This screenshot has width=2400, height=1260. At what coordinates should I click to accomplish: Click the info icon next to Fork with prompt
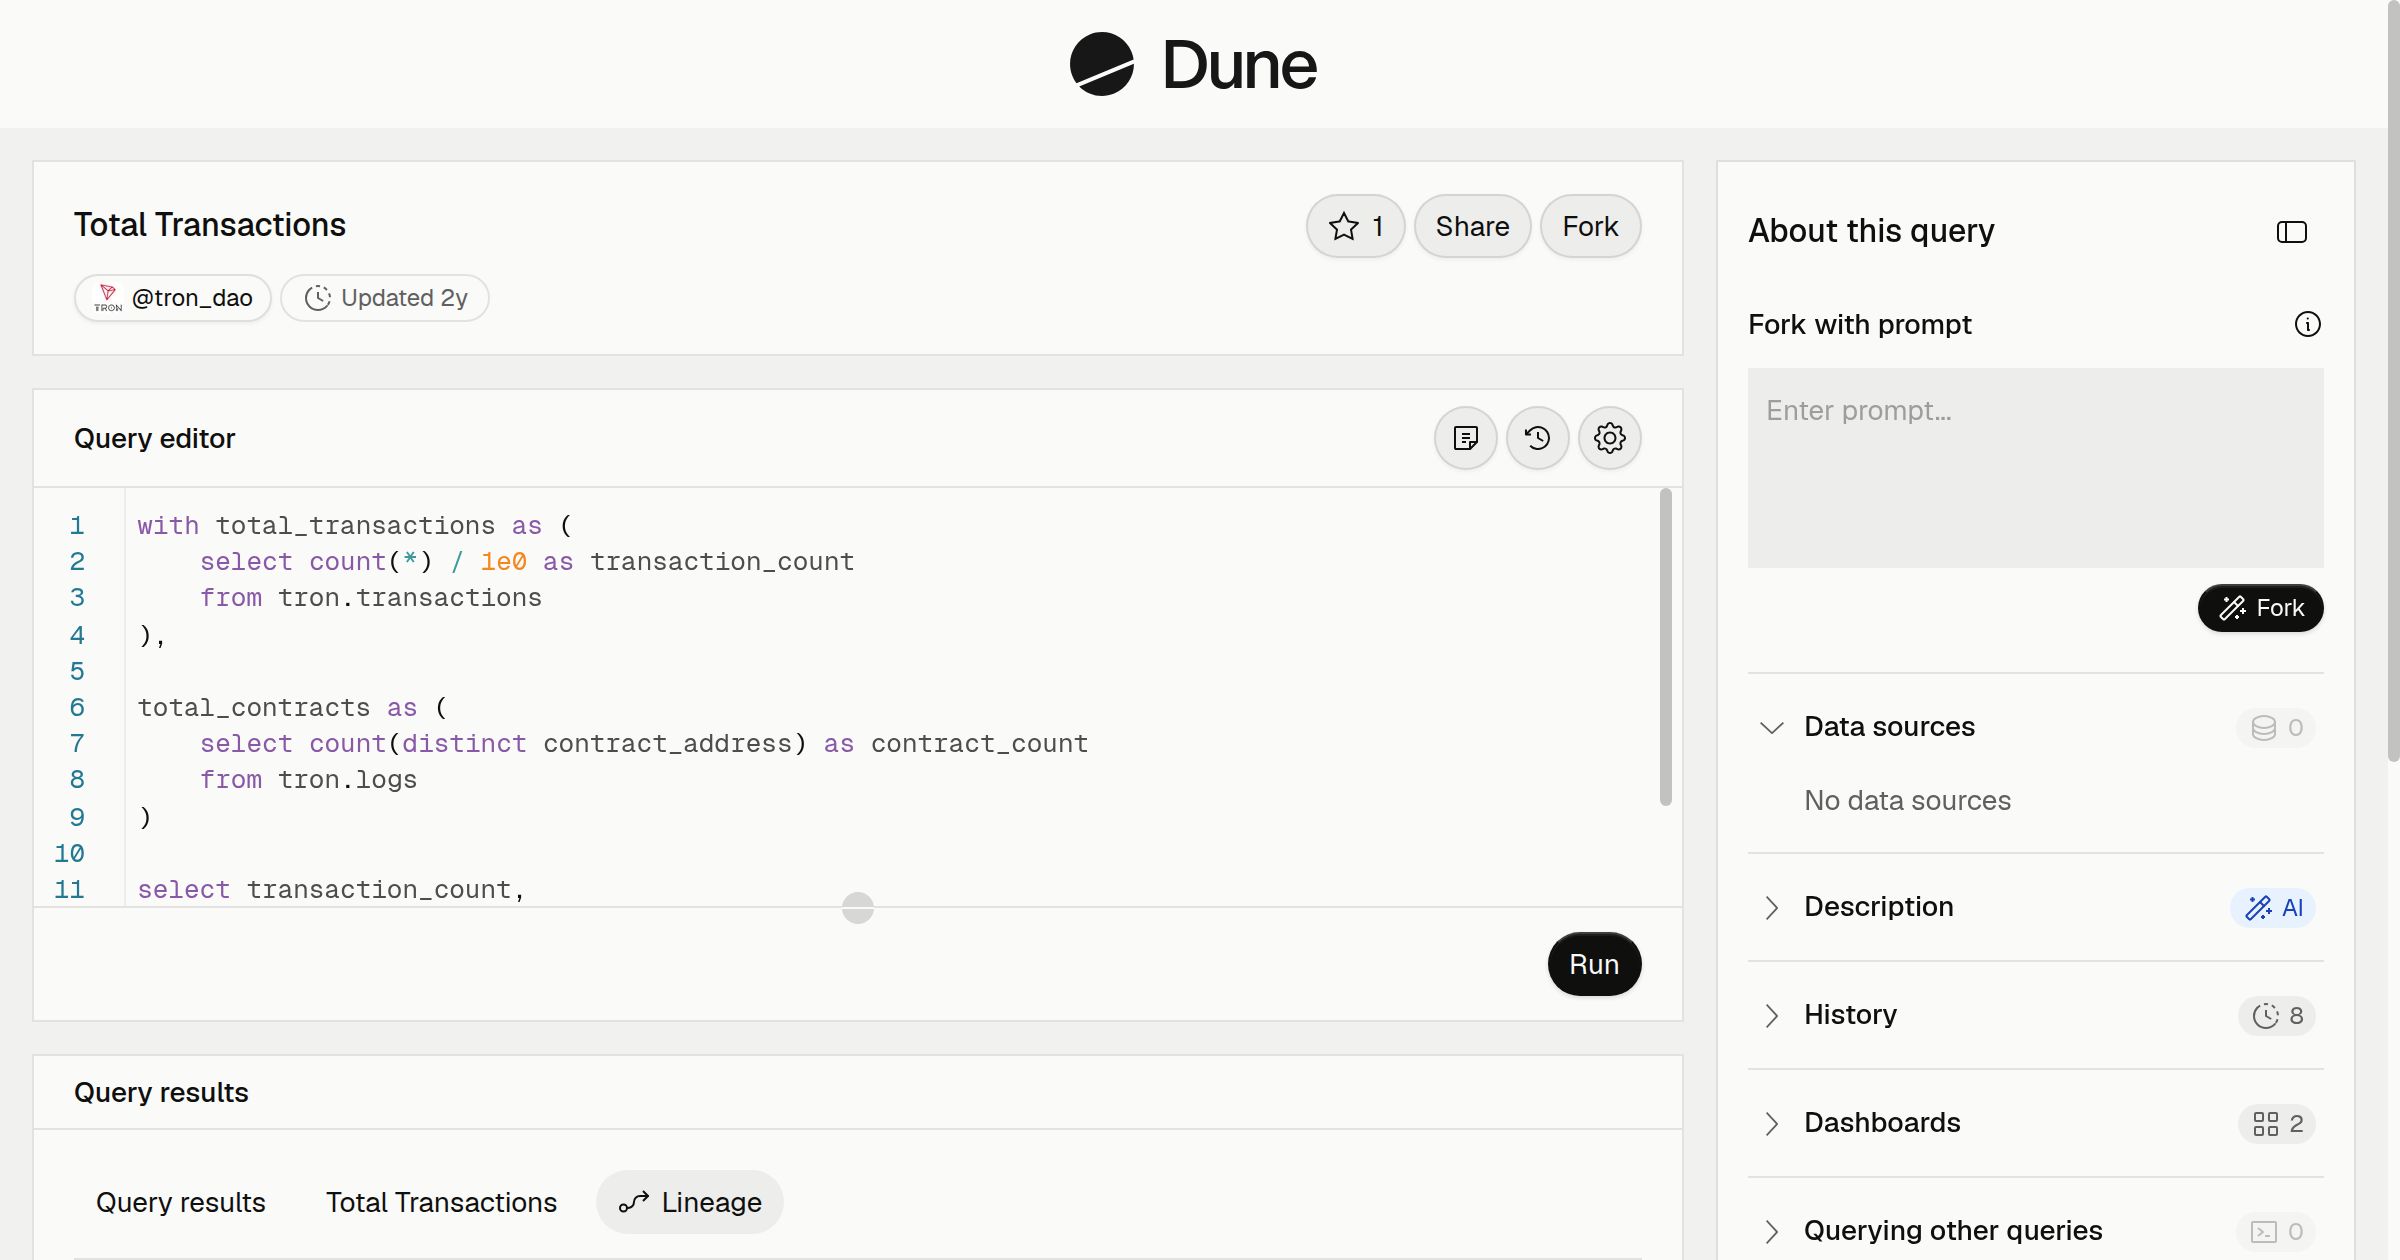pyautogui.click(x=2307, y=324)
